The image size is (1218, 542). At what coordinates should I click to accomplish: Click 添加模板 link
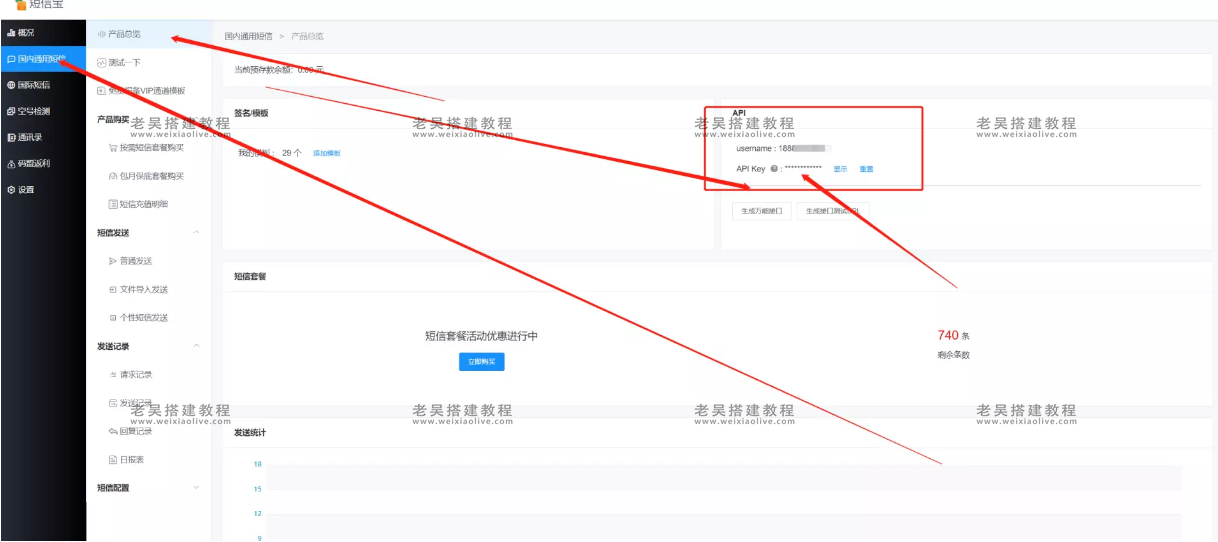click(x=327, y=153)
